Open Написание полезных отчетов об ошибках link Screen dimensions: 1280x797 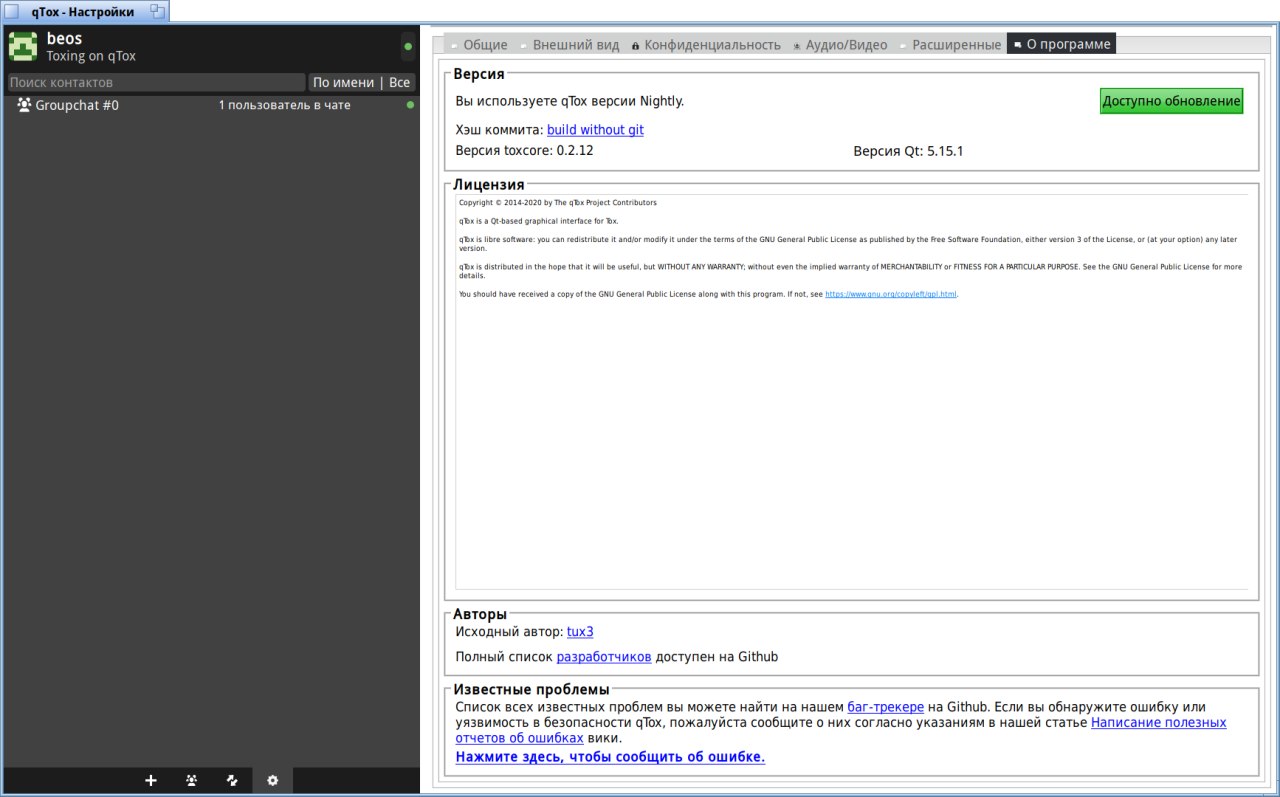(1159, 722)
